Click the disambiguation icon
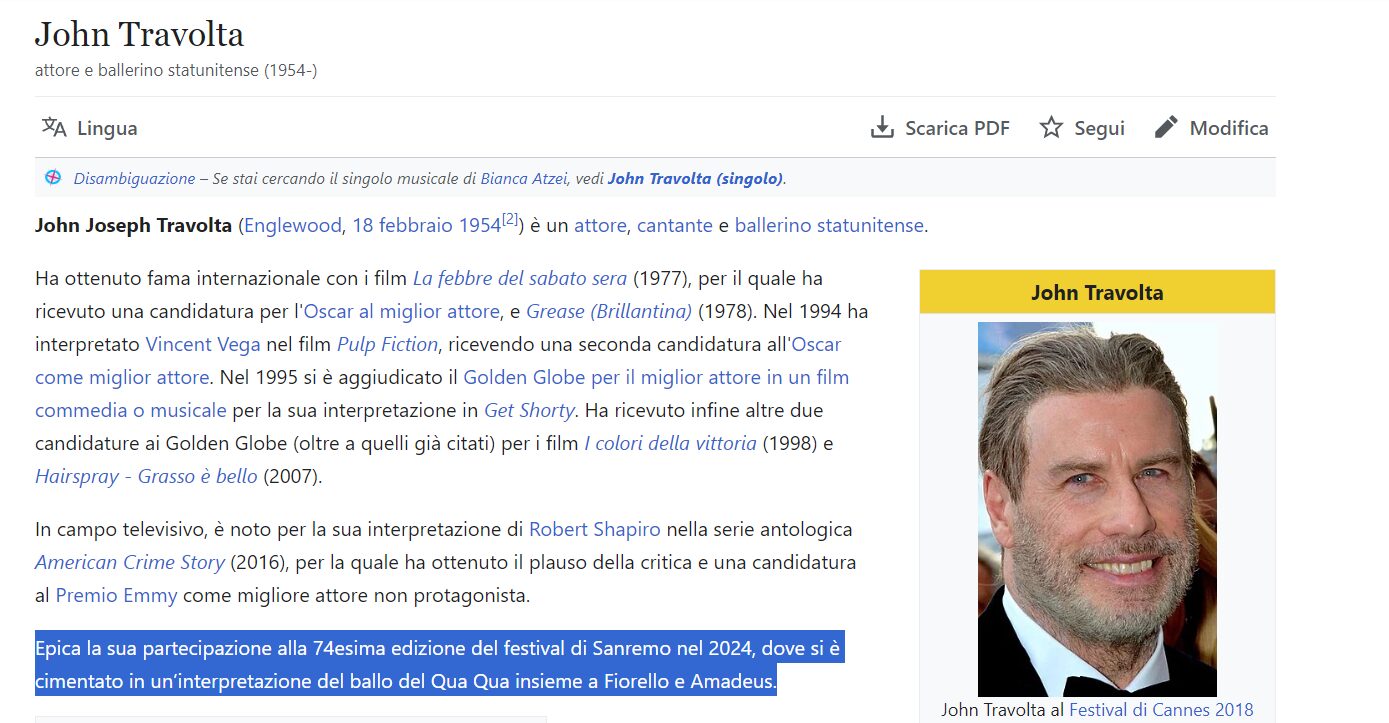The height and width of the screenshot is (723, 1389). (53, 178)
